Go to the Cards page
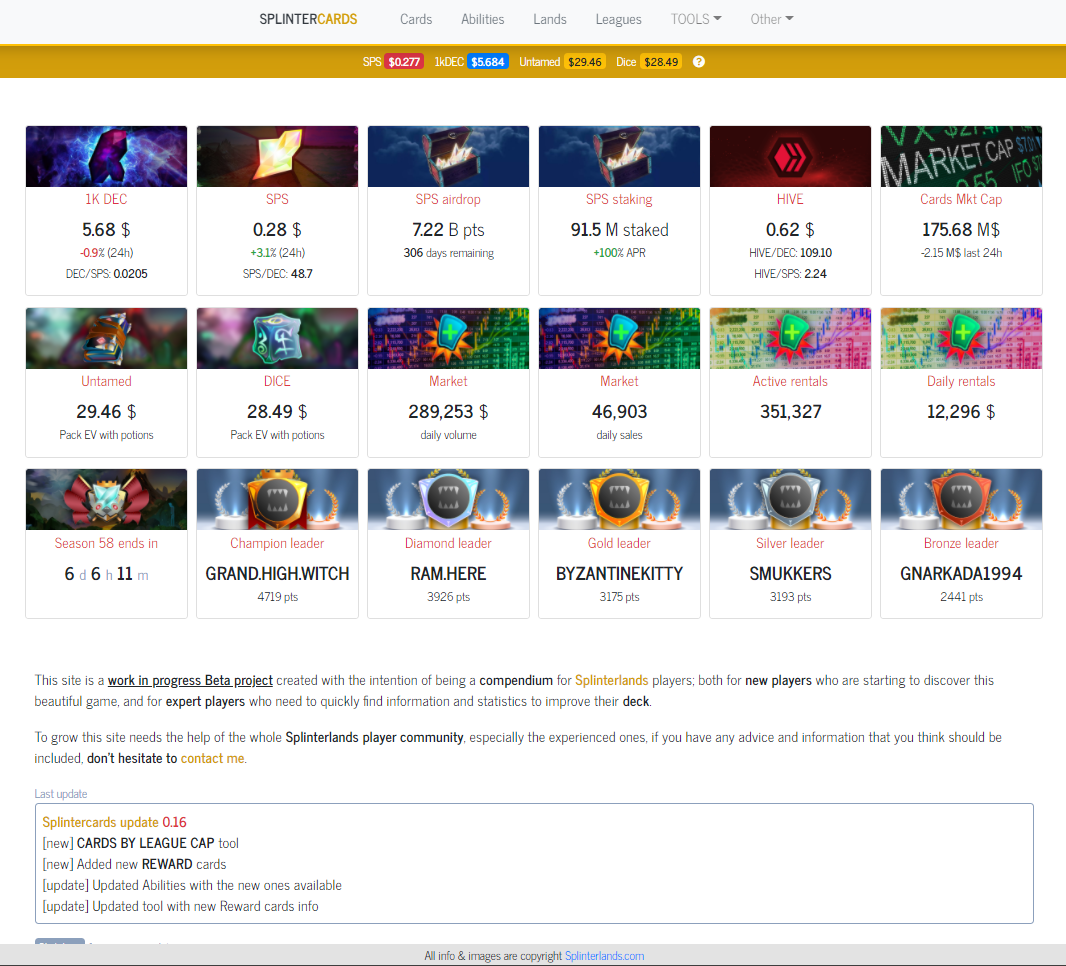This screenshot has width=1066, height=966. pos(416,19)
